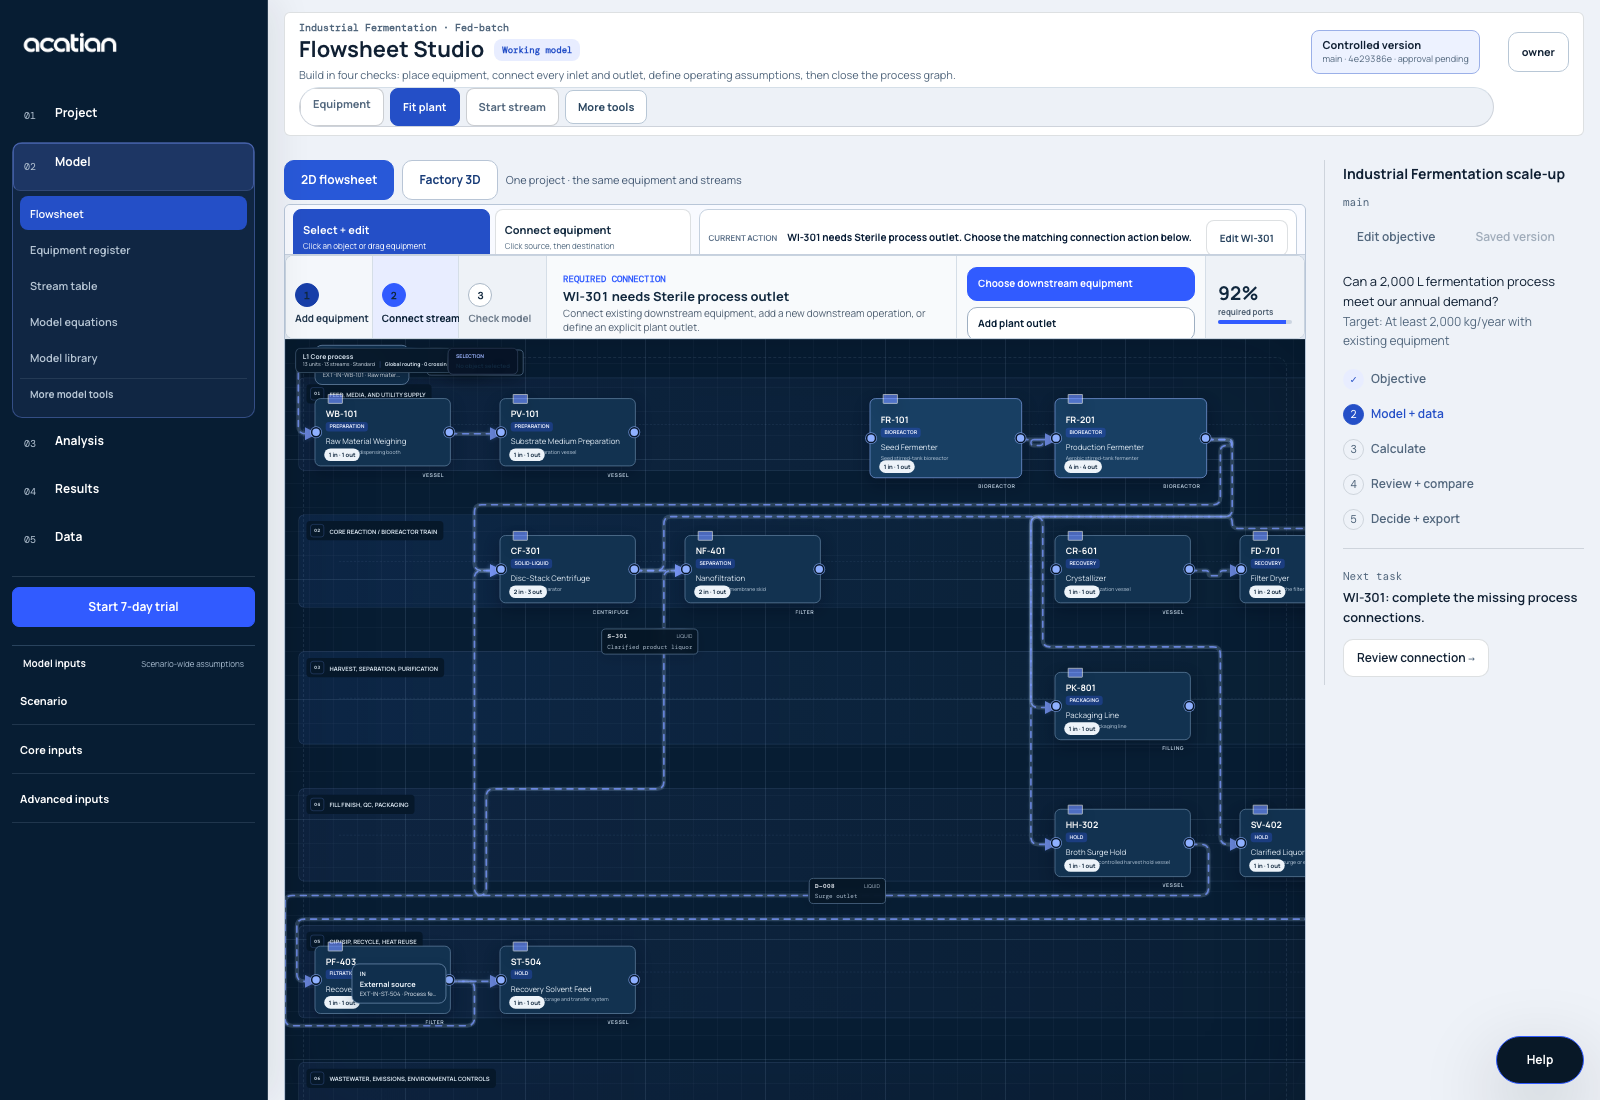This screenshot has height=1100, width=1600.
Task: Expand More model tools in sidebar
Action: pyautogui.click(x=133, y=394)
